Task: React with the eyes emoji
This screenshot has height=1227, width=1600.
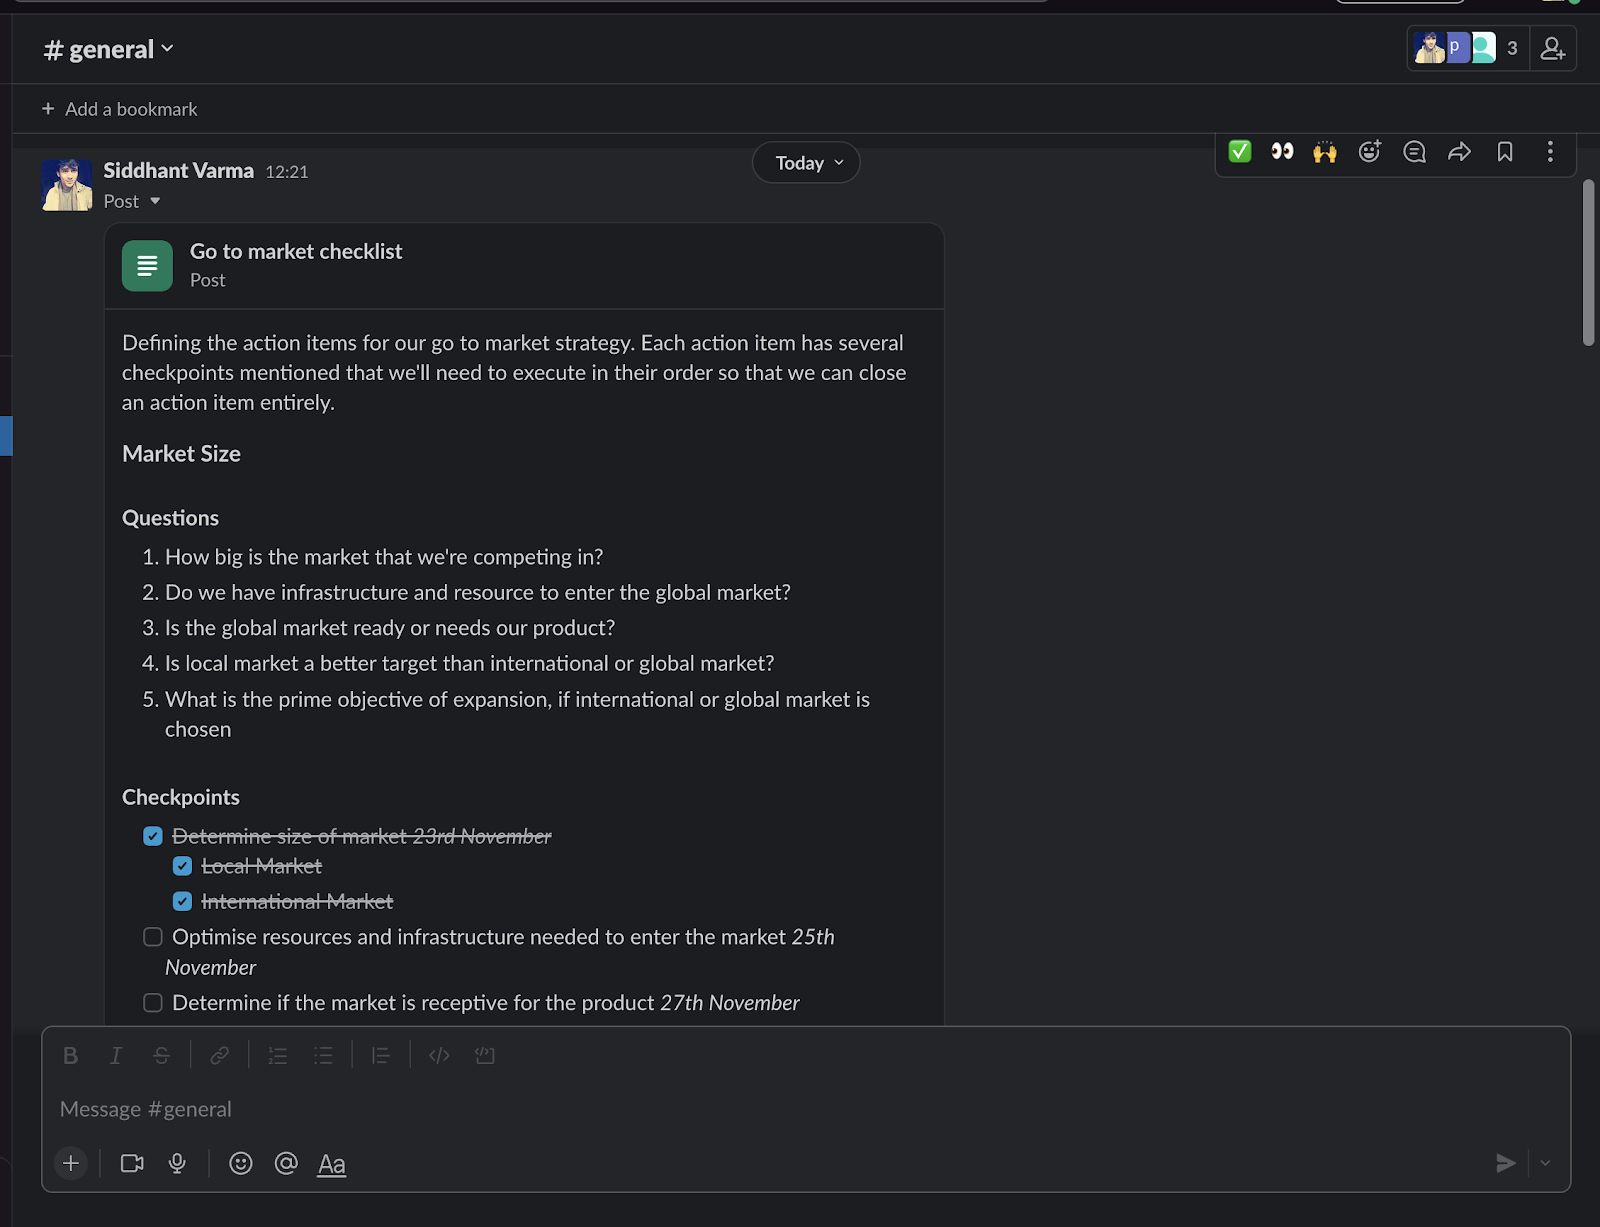Action: 1282,152
